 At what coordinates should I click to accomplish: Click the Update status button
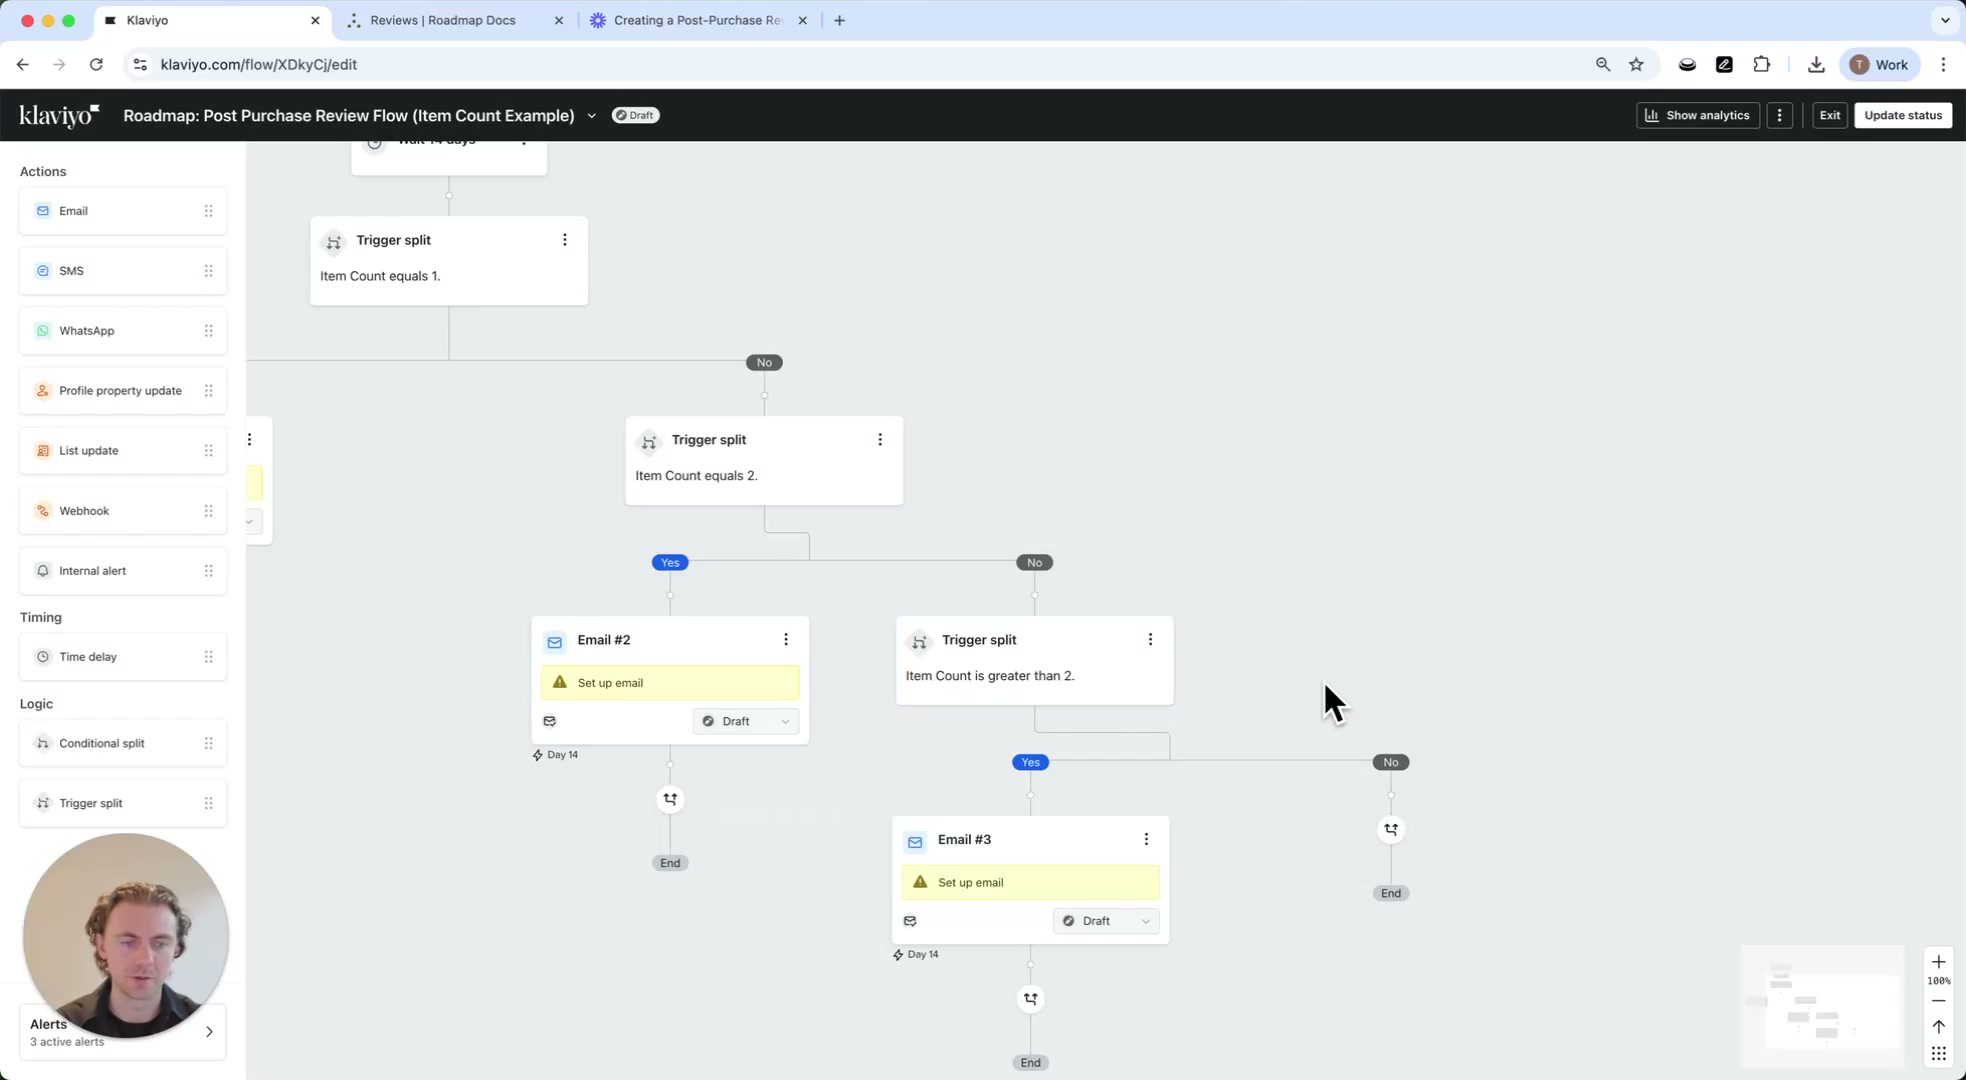(1901, 115)
